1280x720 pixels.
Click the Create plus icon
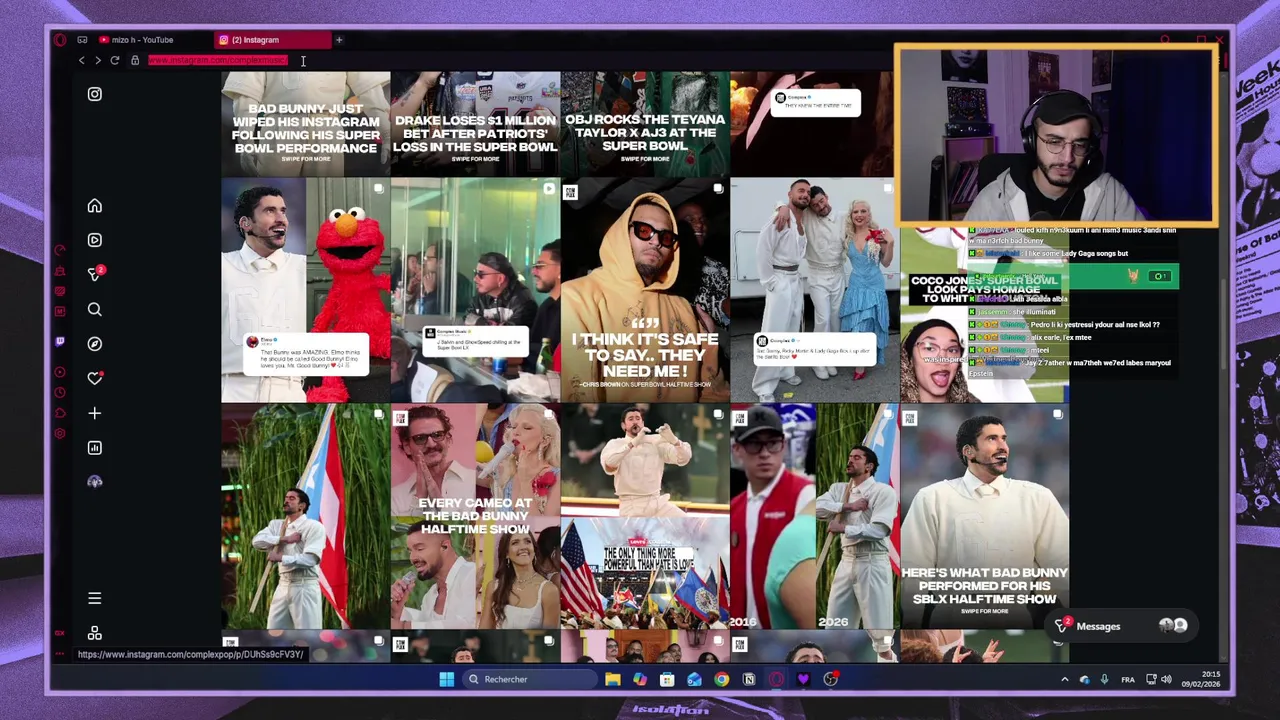(94, 413)
